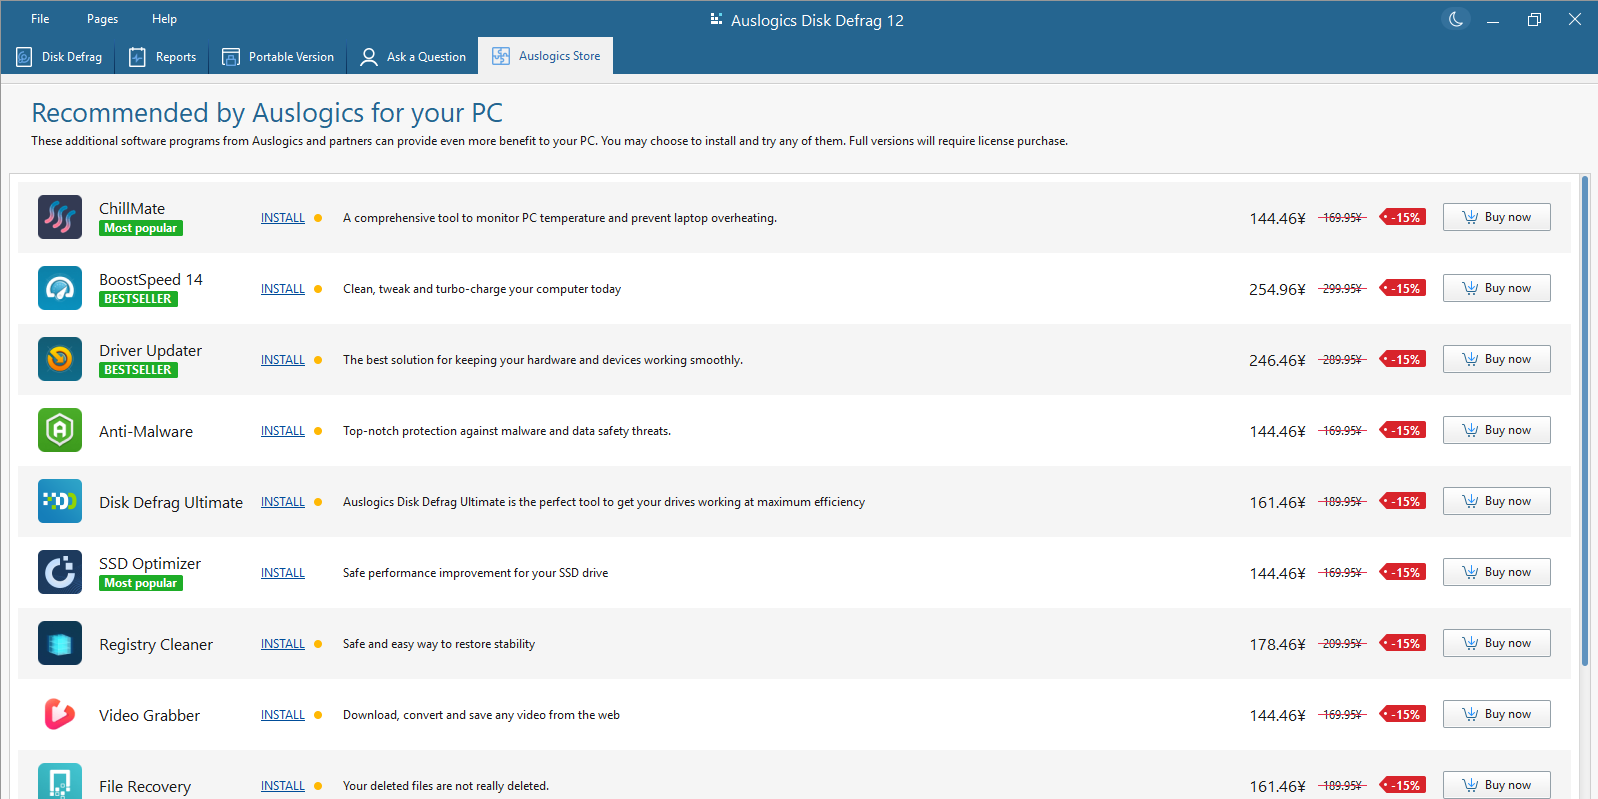Viewport: 1598px width, 799px height.
Task: Open the File menu
Action: [40, 19]
